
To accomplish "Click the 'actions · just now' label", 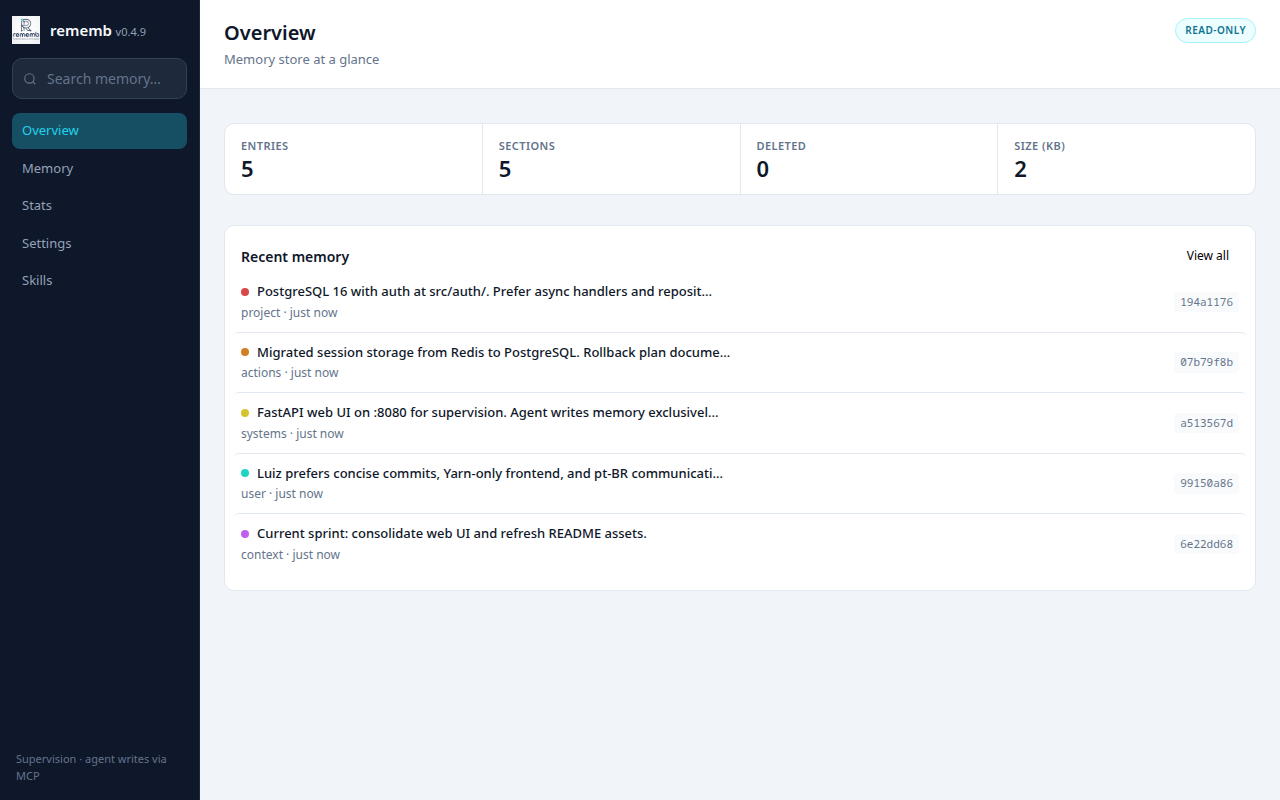I will [290, 373].
